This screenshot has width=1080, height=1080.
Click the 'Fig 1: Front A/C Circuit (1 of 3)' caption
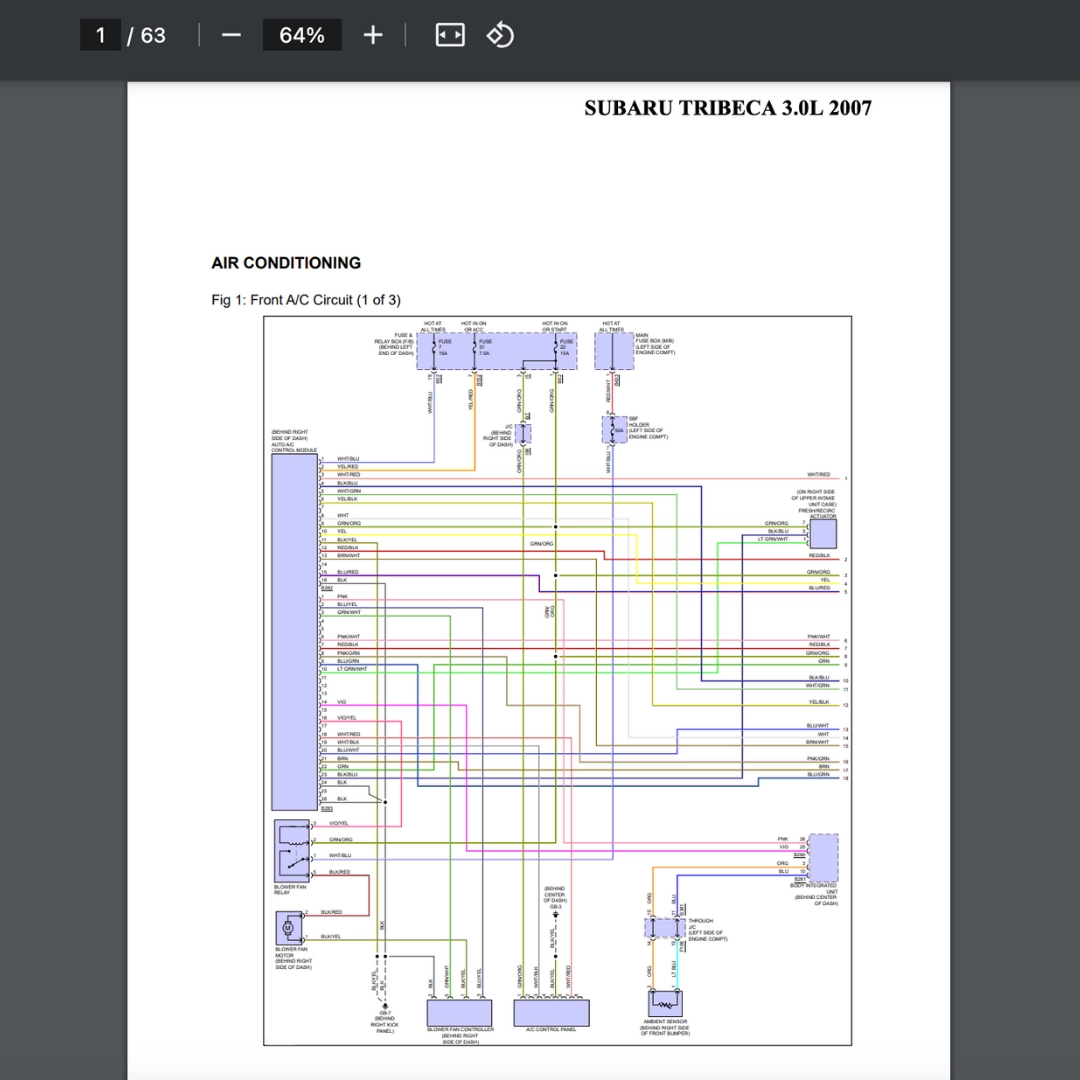[x=306, y=300]
